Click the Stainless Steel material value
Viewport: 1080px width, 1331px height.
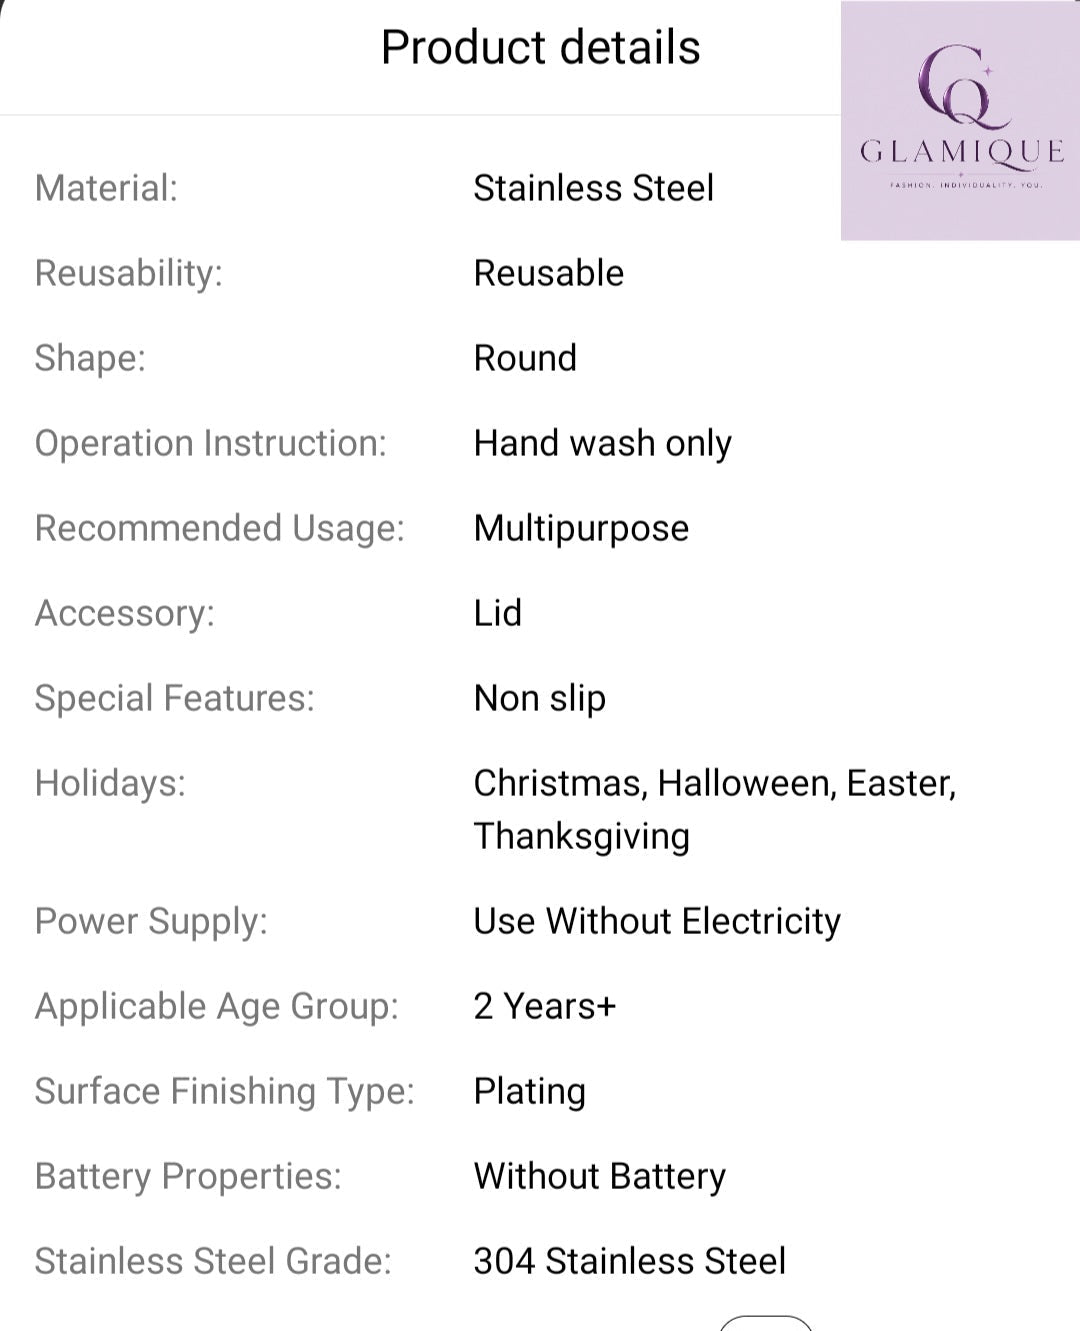tap(593, 188)
